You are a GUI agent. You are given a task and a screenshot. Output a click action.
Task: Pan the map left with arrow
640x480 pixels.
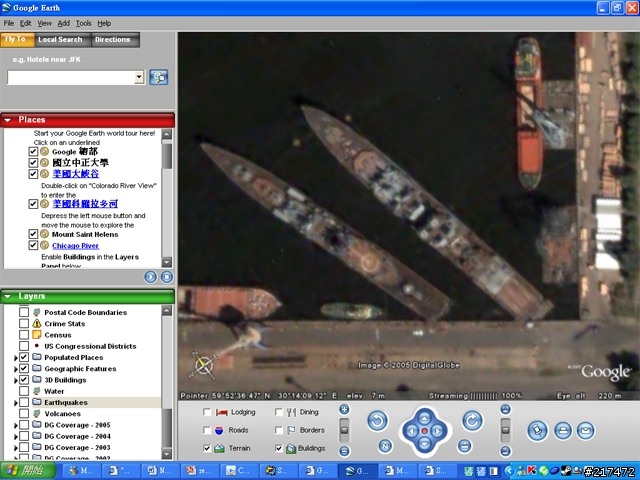coord(411,431)
